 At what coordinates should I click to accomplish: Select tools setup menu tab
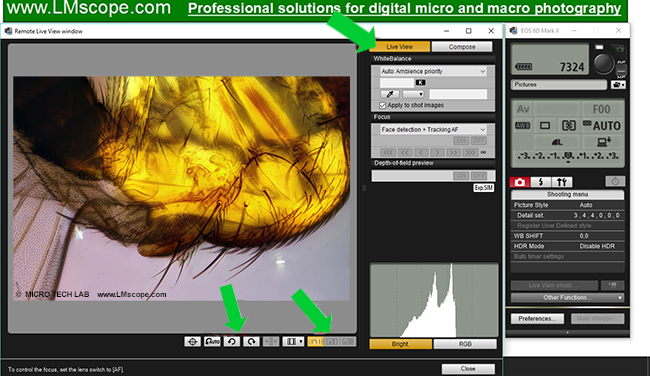pos(562,182)
